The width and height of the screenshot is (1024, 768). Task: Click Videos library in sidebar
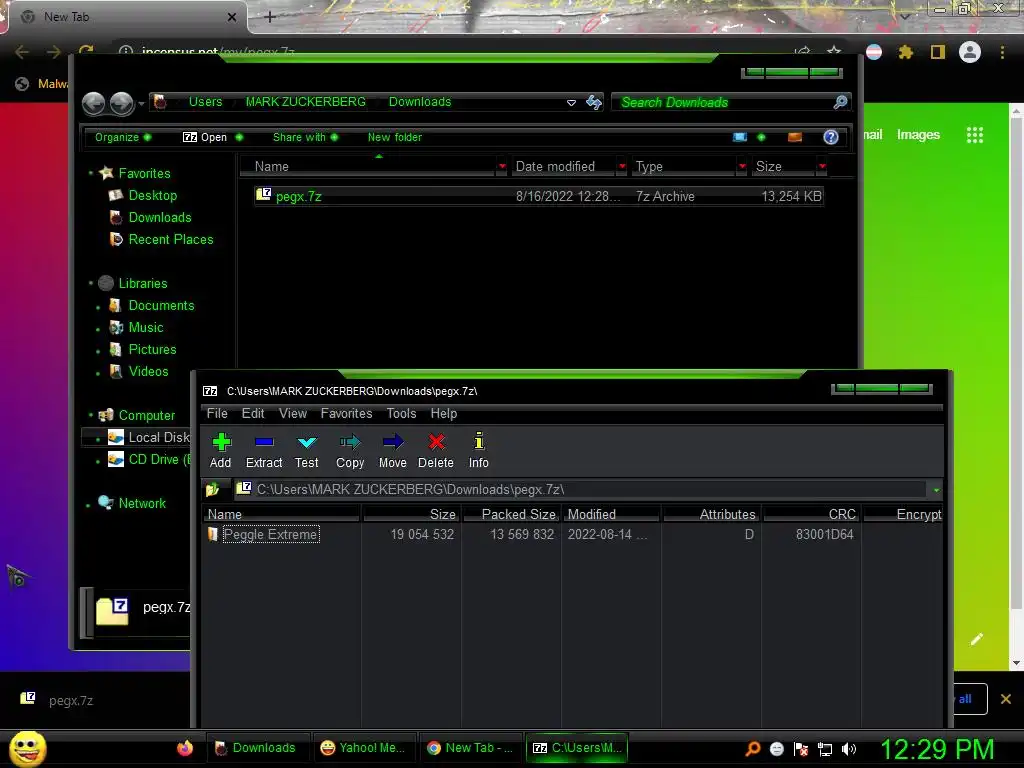[148, 372]
